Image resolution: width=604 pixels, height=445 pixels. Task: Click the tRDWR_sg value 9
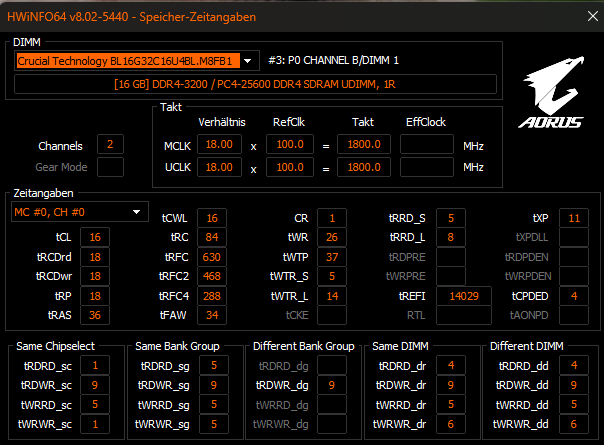(x=214, y=385)
